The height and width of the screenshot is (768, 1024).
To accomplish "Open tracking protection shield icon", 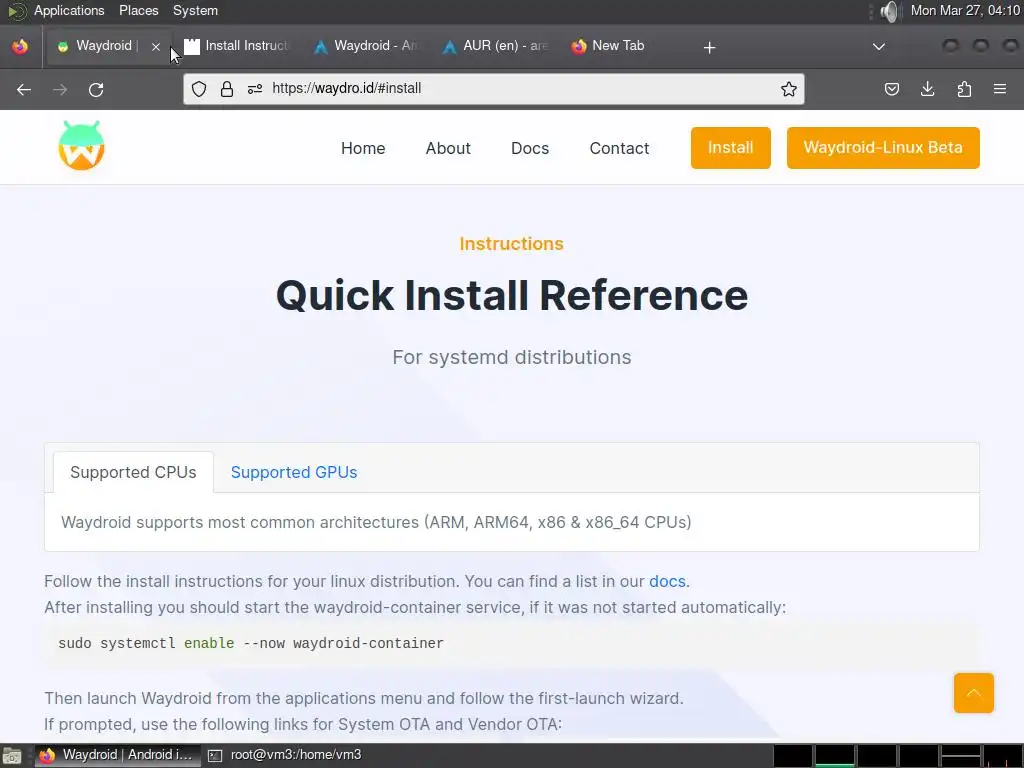I will coord(199,89).
